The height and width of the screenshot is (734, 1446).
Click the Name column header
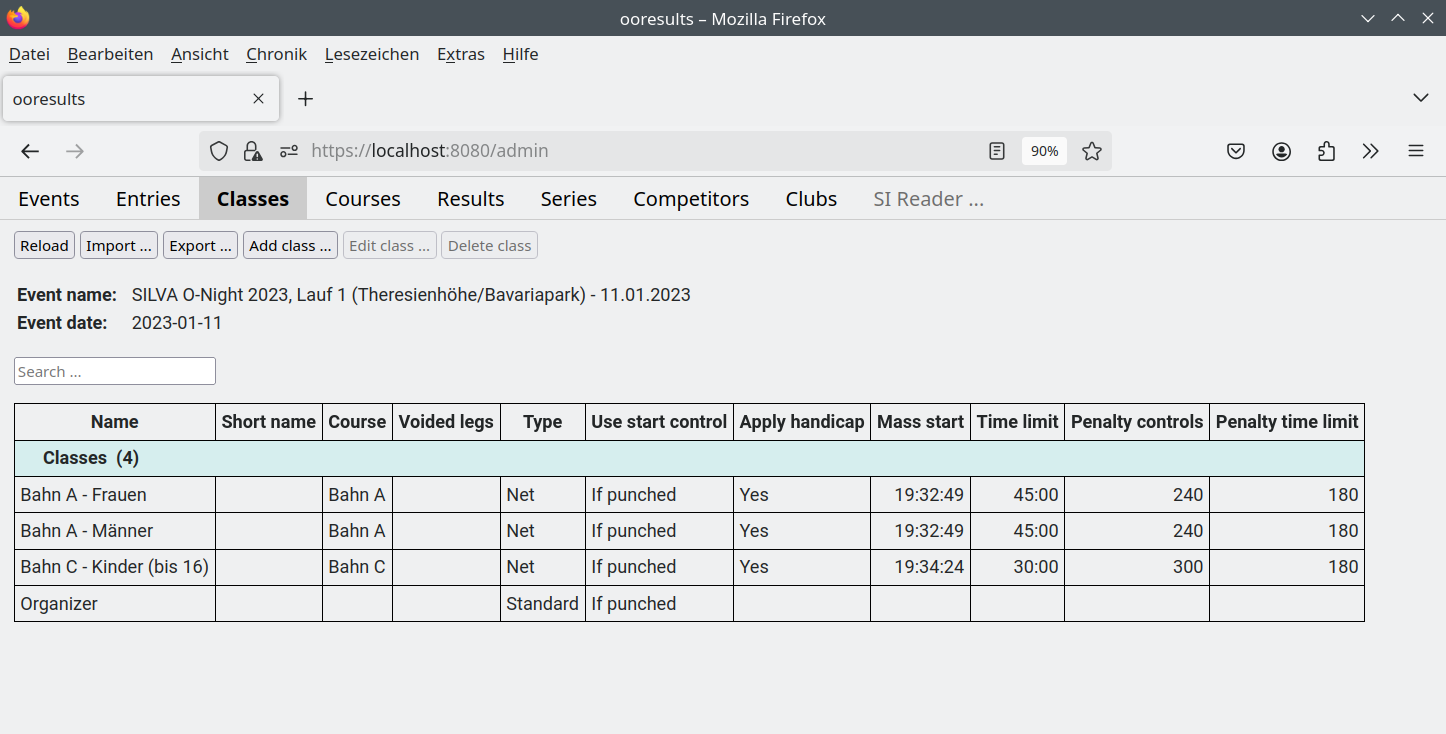point(115,422)
